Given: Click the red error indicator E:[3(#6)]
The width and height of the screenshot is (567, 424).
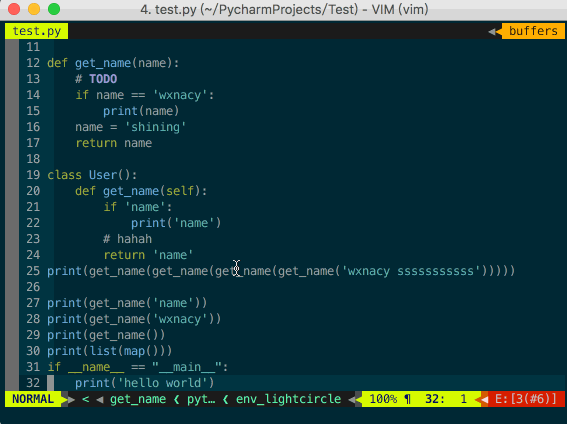Looking at the screenshot, I should click(525, 399).
